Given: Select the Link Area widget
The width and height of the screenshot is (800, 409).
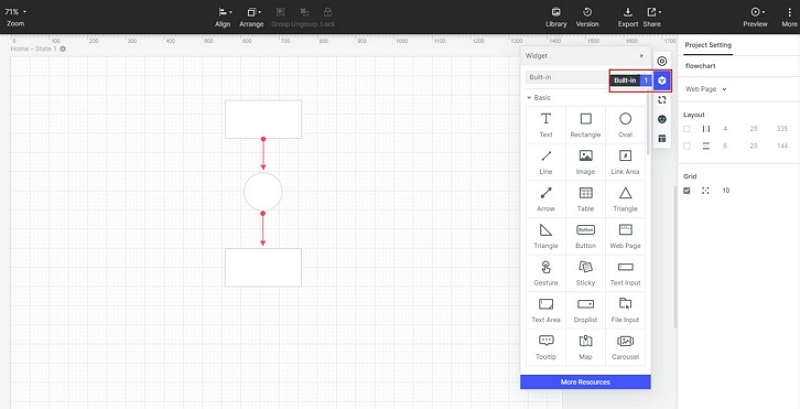Looking at the screenshot, I should pyautogui.click(x=625, y=162).
